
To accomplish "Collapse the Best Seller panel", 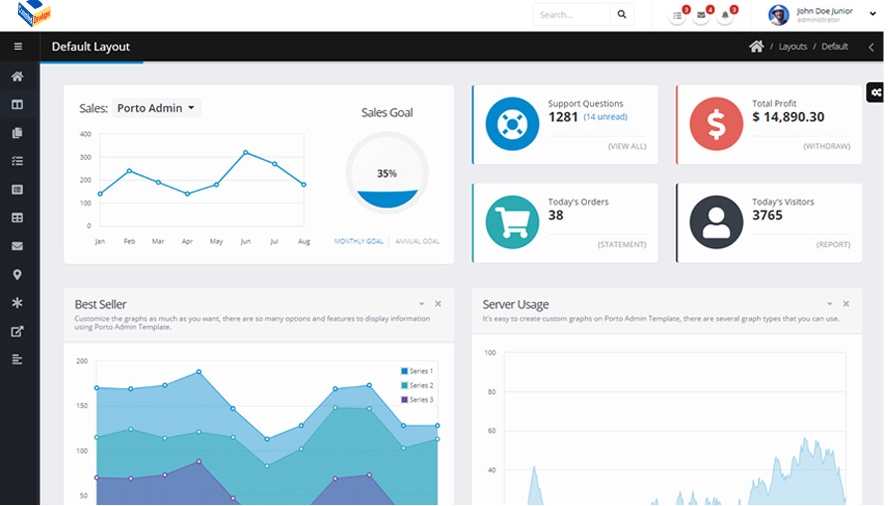I will 421,304.
